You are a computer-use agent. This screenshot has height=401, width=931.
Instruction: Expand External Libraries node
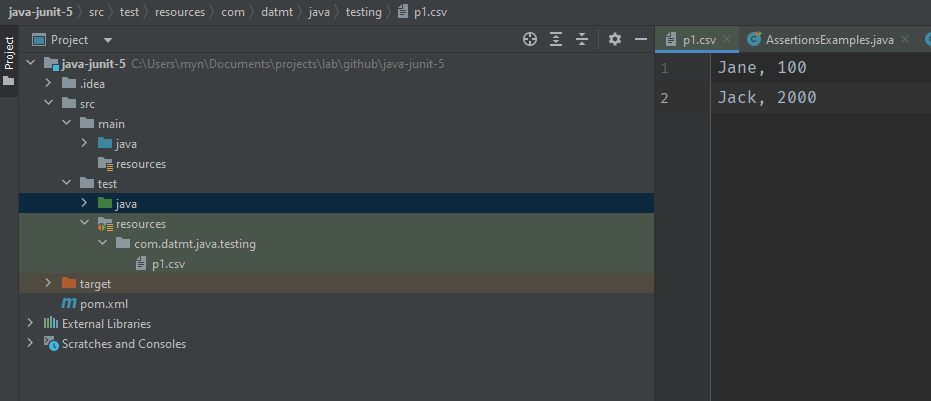pyautogui.click(x=30, y=324)
